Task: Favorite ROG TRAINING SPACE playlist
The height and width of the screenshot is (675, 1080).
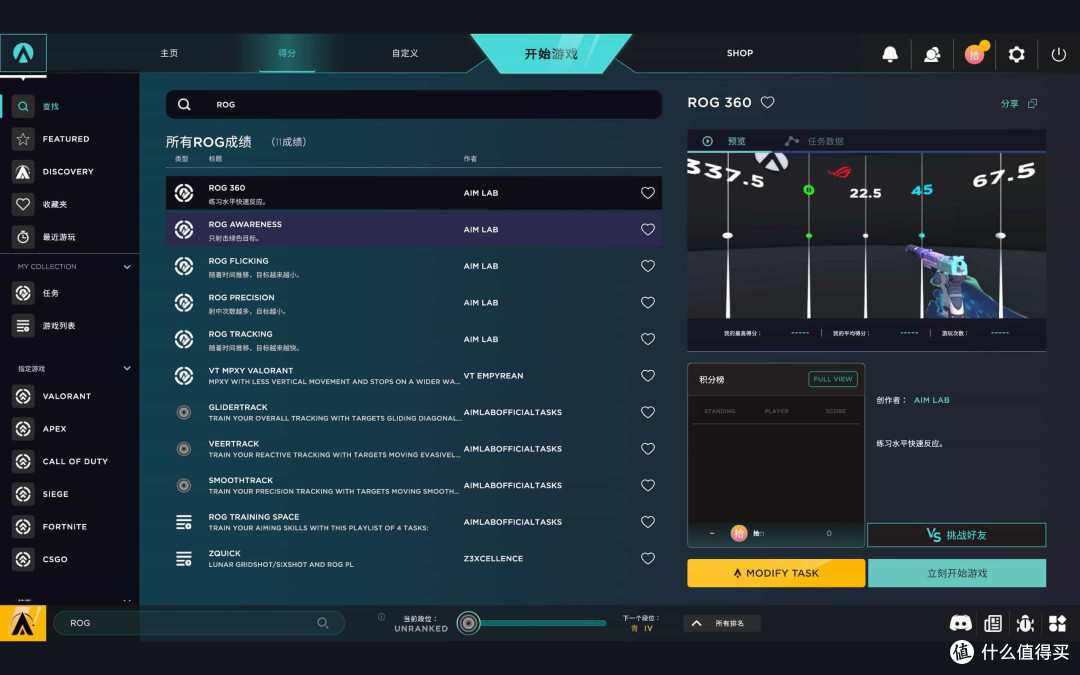Action: point(647,521)
